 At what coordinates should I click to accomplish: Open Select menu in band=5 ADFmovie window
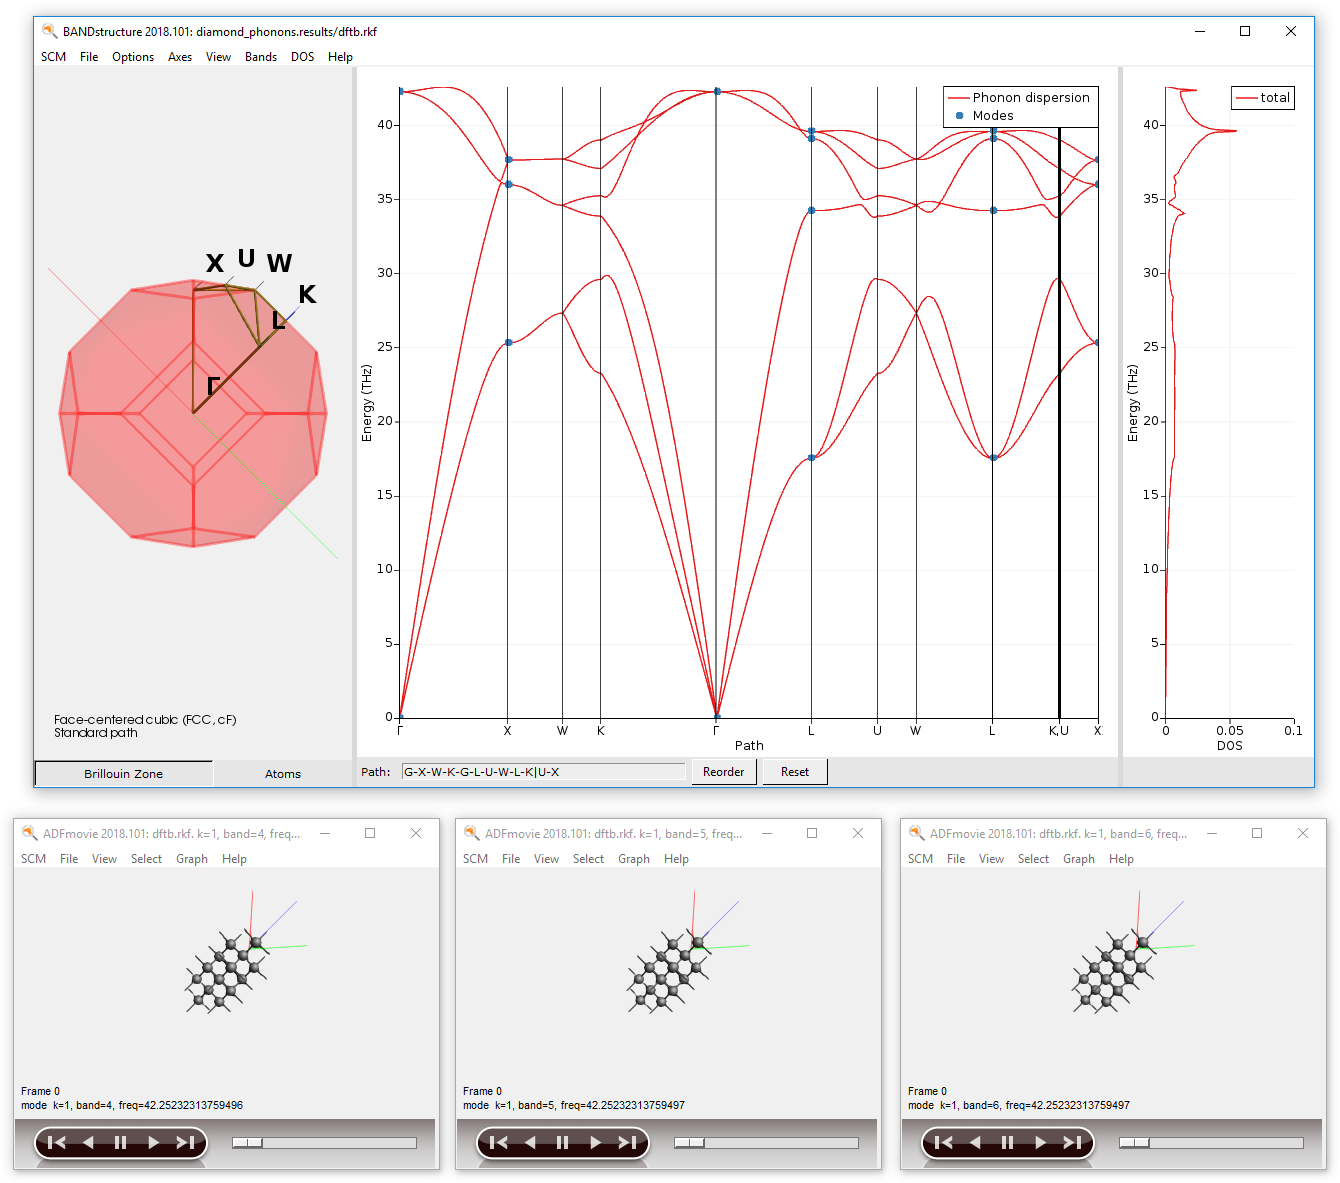[x=588, y=859]
